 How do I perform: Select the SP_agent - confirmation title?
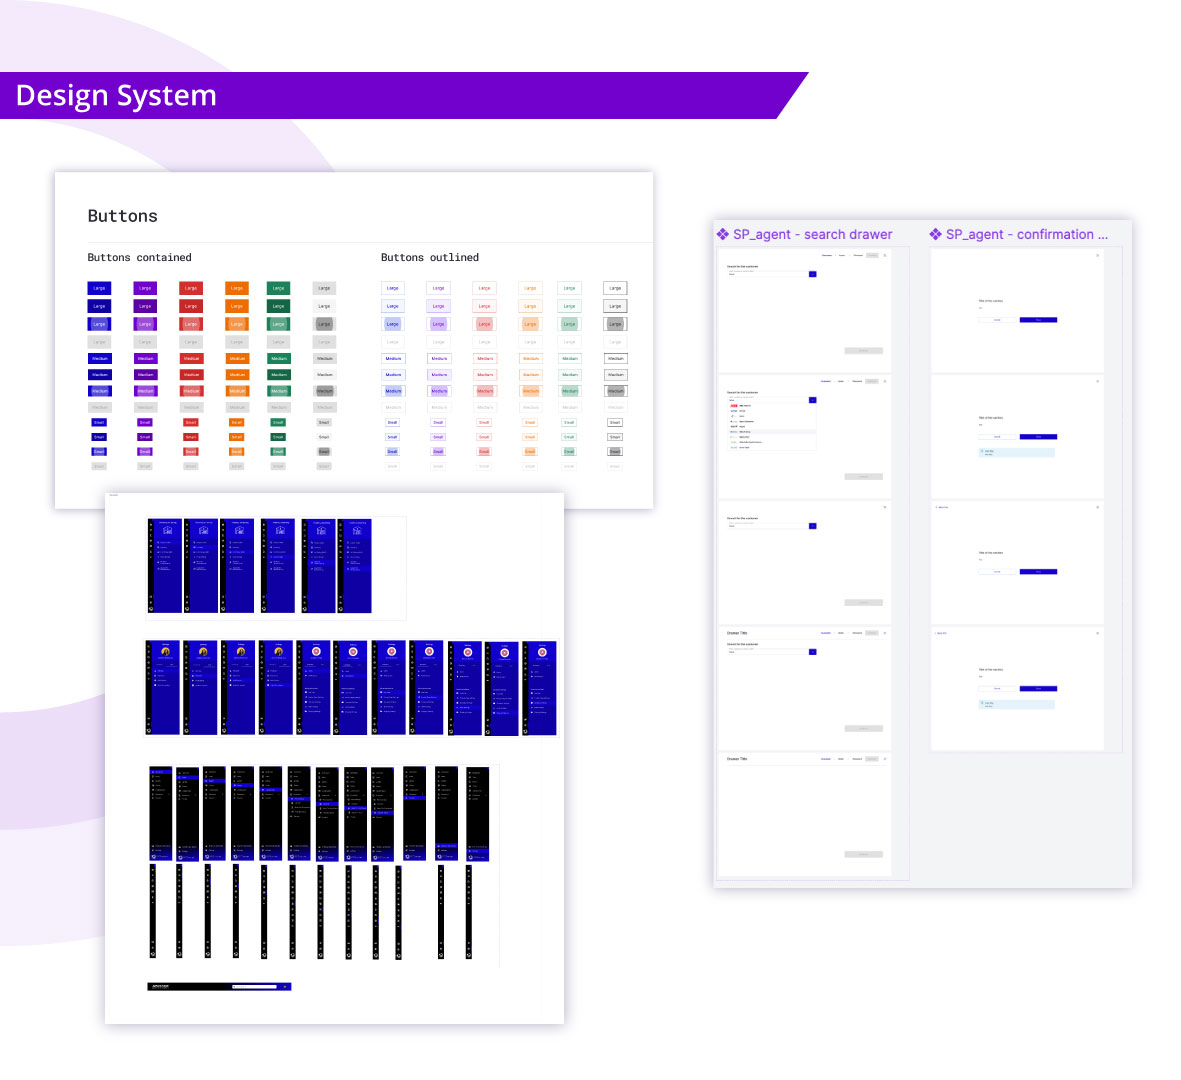click(x=1027, y=234)
